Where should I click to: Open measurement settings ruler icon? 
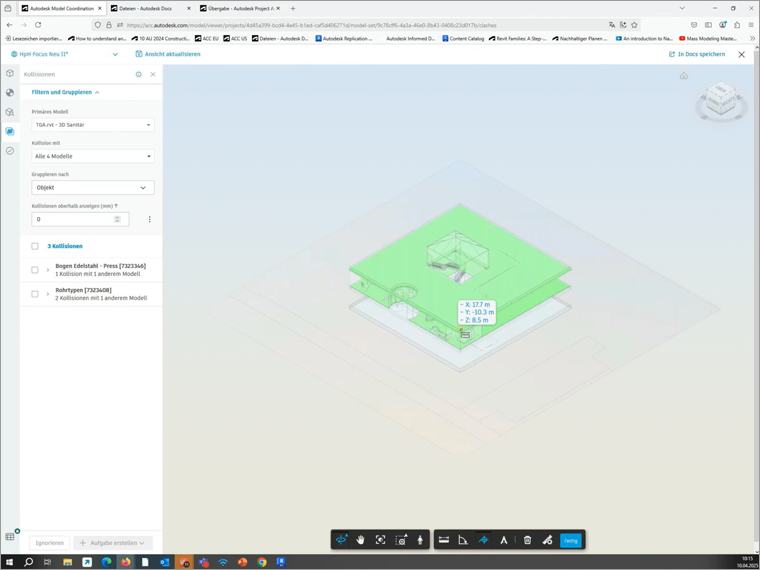pyautogui.click(x=547, y=540)
